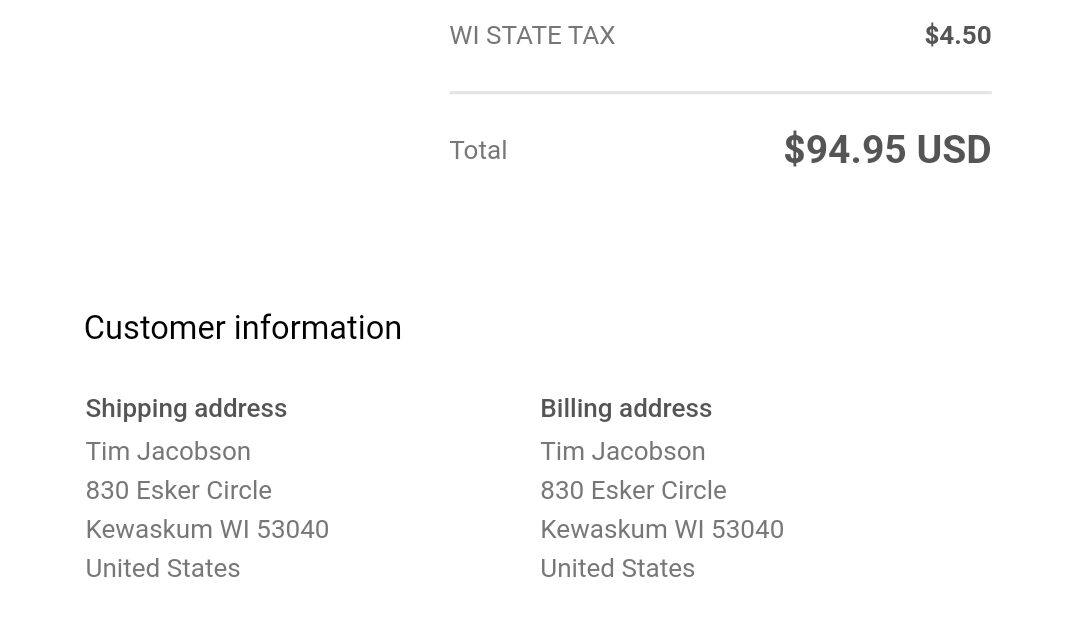Click the divider line above Total
Viewport: 1080px width, 635px height.
[720, 92]
